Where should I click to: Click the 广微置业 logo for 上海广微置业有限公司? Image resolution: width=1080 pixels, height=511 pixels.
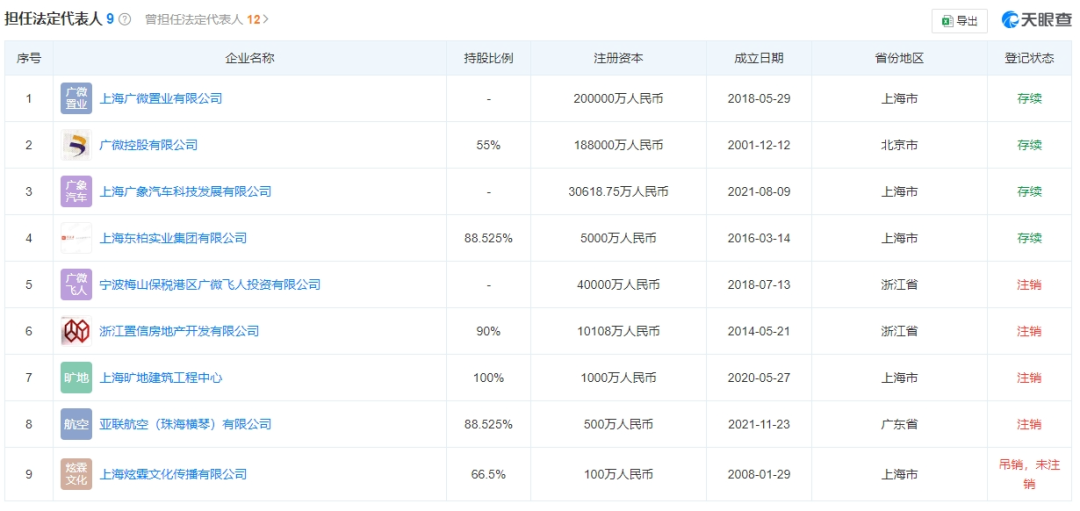(x=76, y=98)
